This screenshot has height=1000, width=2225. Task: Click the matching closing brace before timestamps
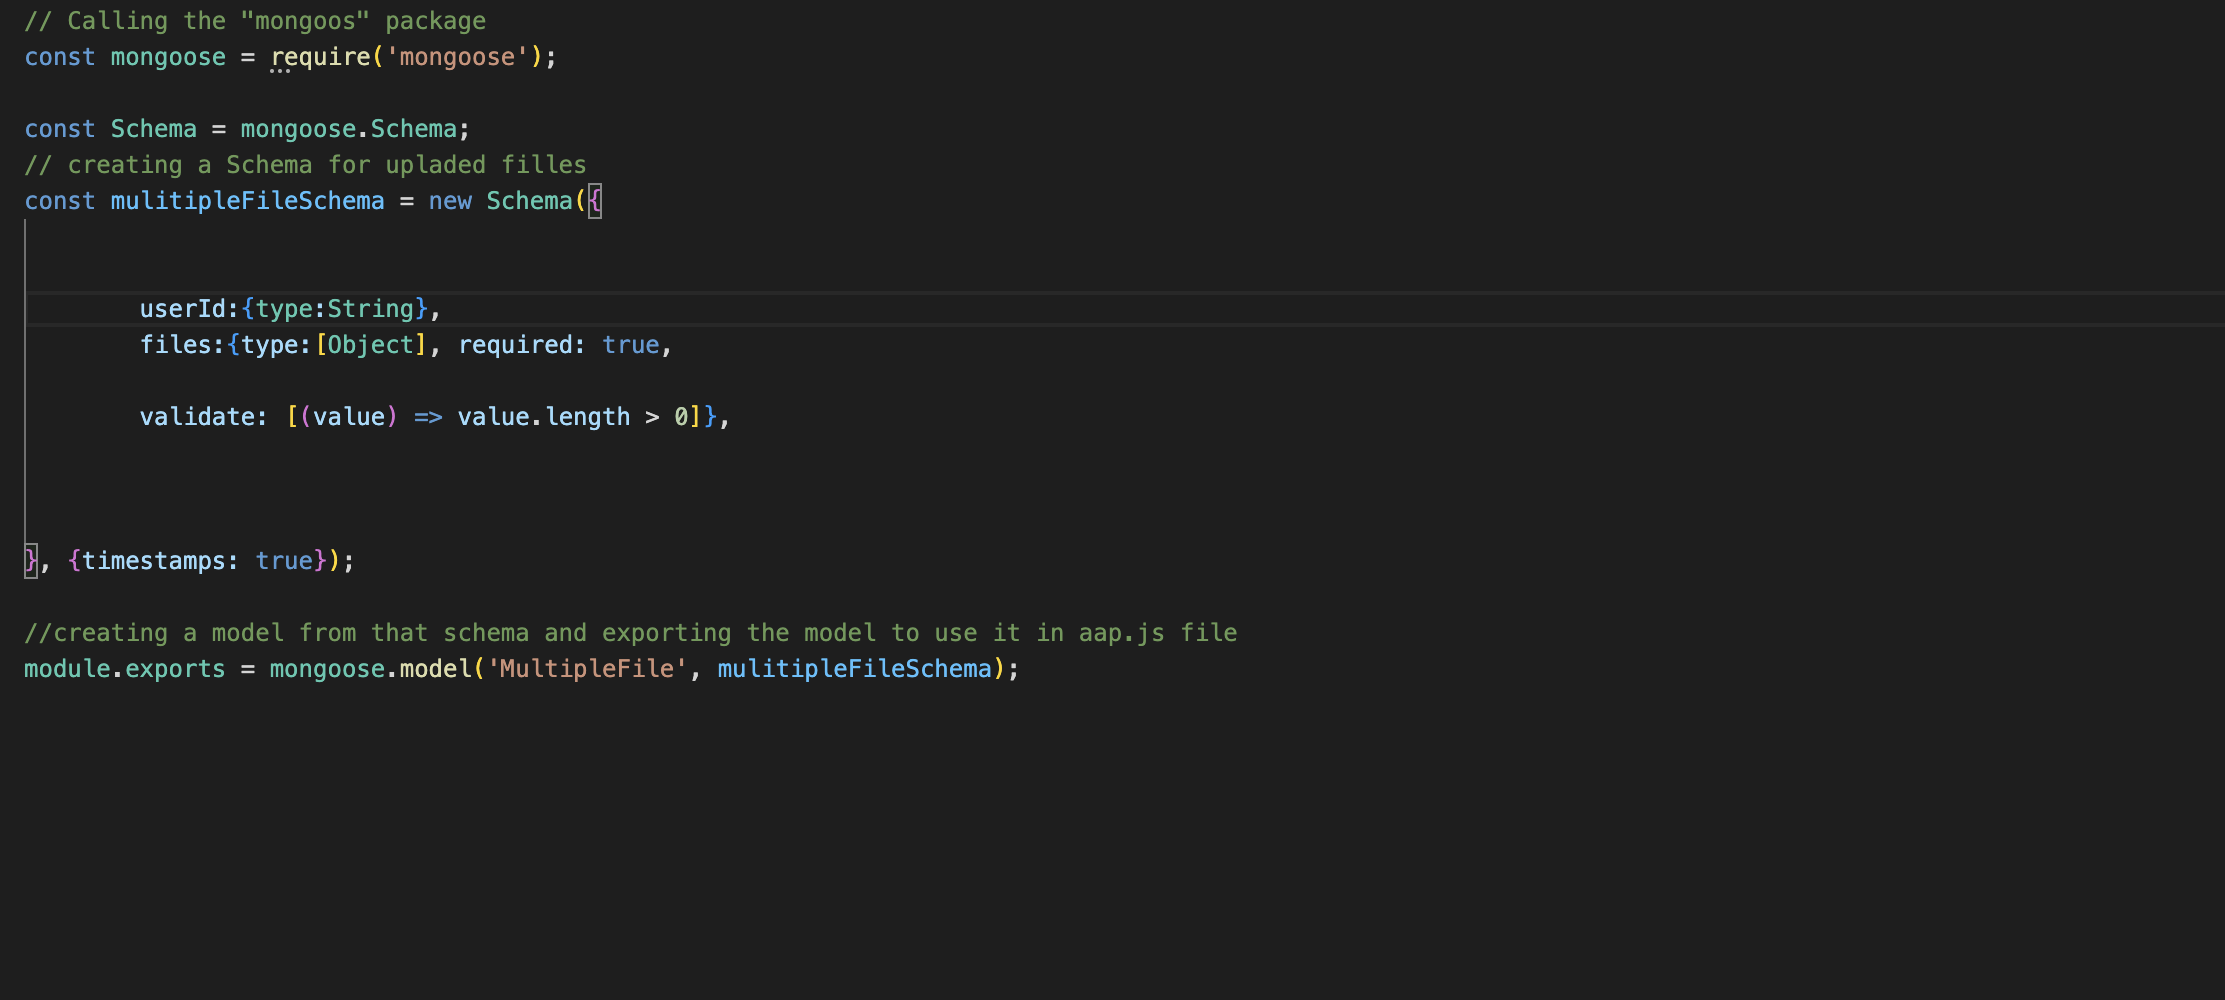point(30,560)
